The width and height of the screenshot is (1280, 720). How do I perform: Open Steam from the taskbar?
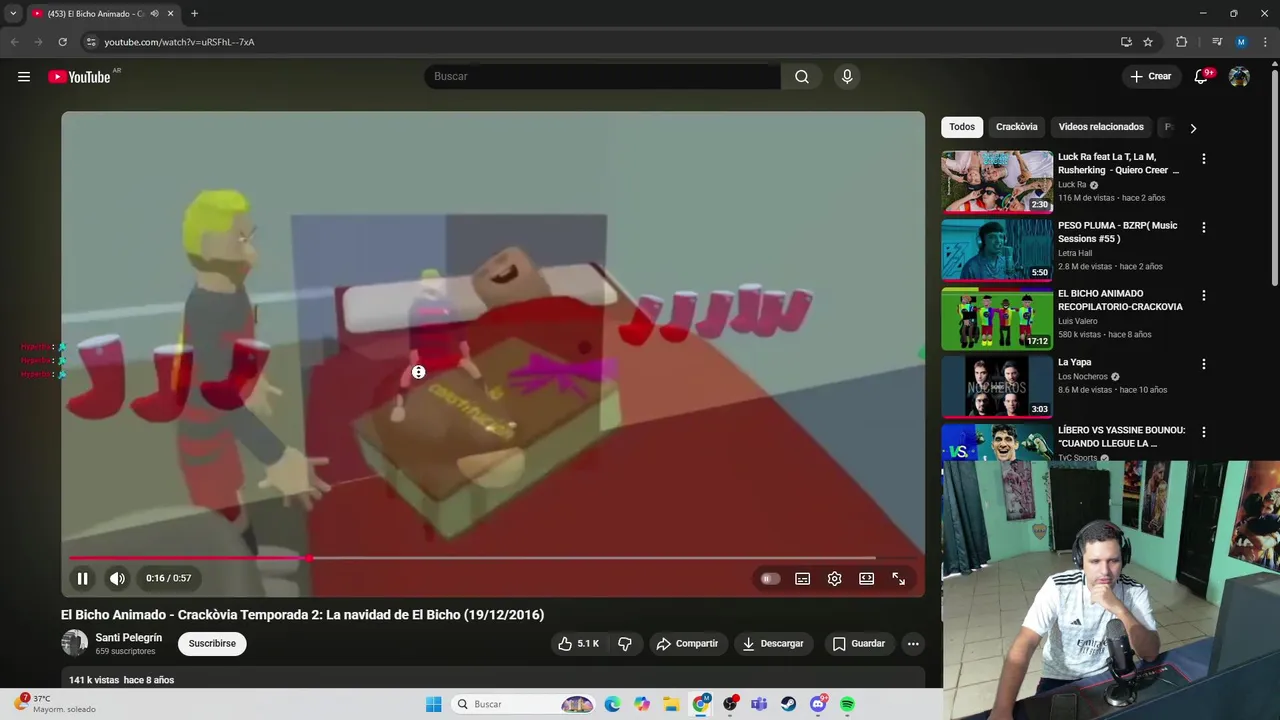click(x=789, y=704)
